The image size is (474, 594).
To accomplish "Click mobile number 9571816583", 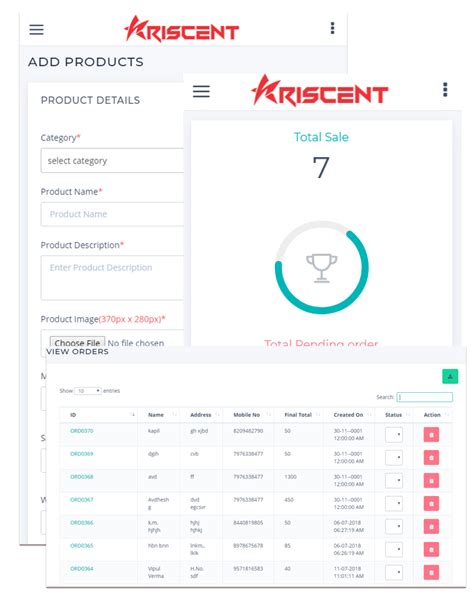I will [248, 569].
